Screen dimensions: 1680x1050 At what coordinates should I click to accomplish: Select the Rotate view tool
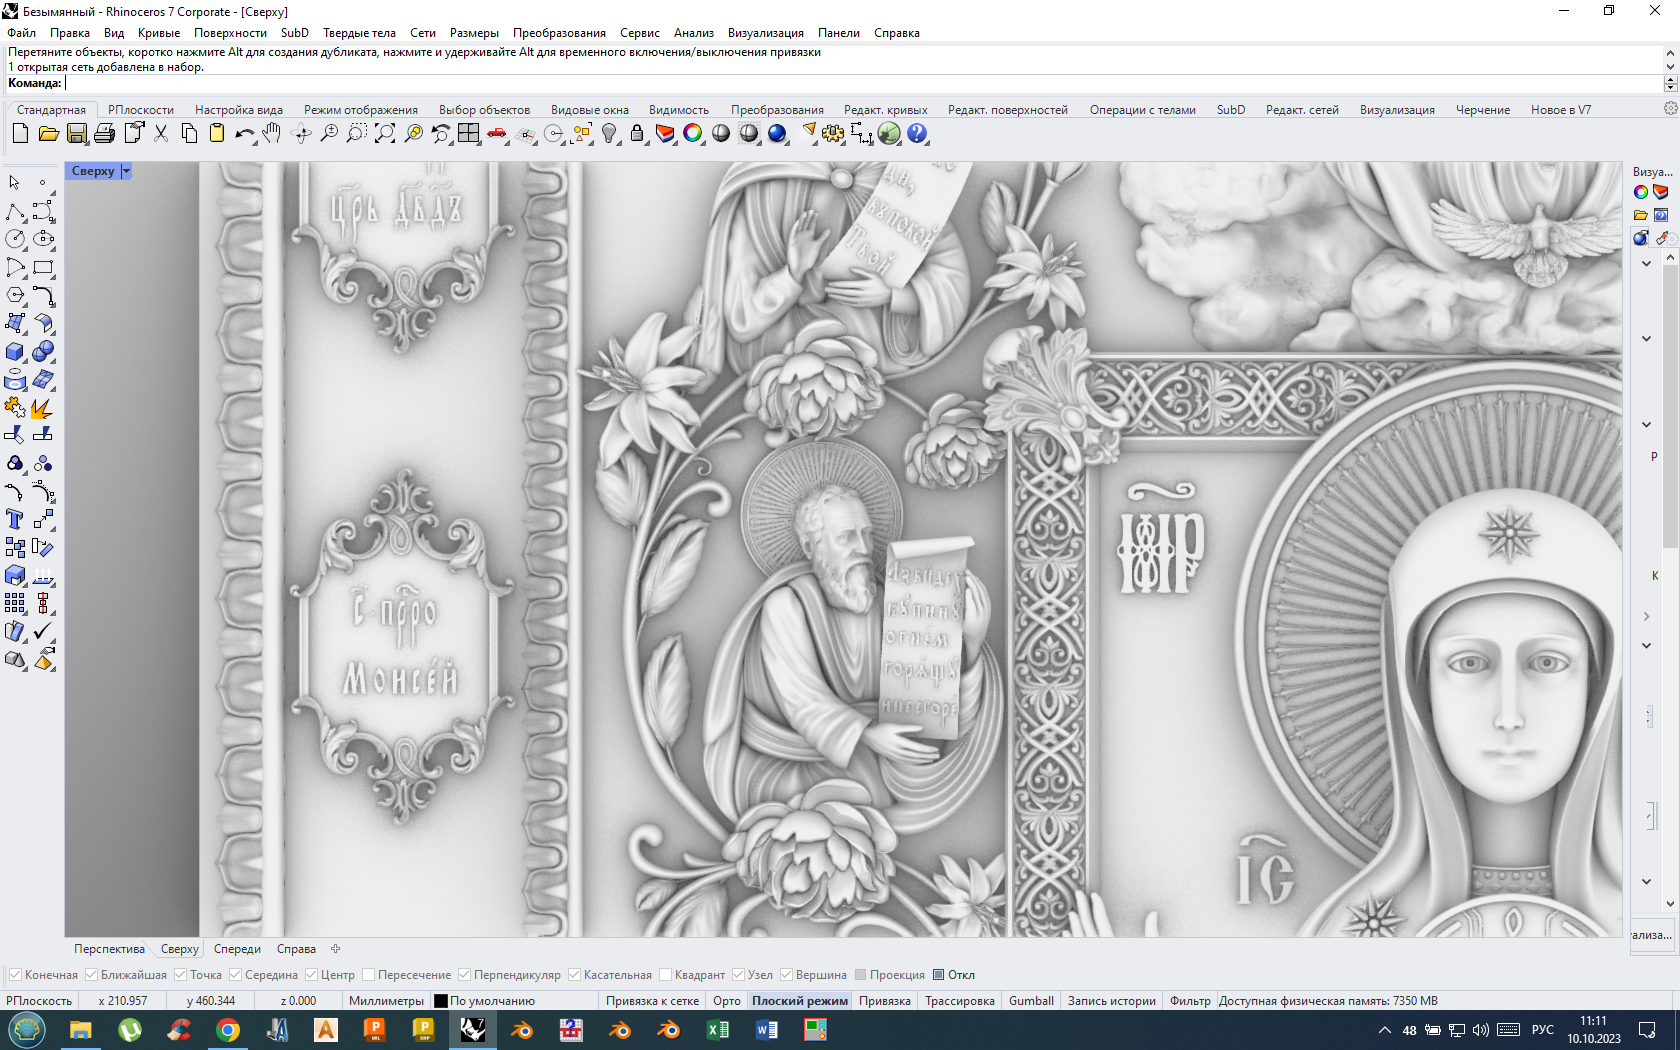(301, 133)
